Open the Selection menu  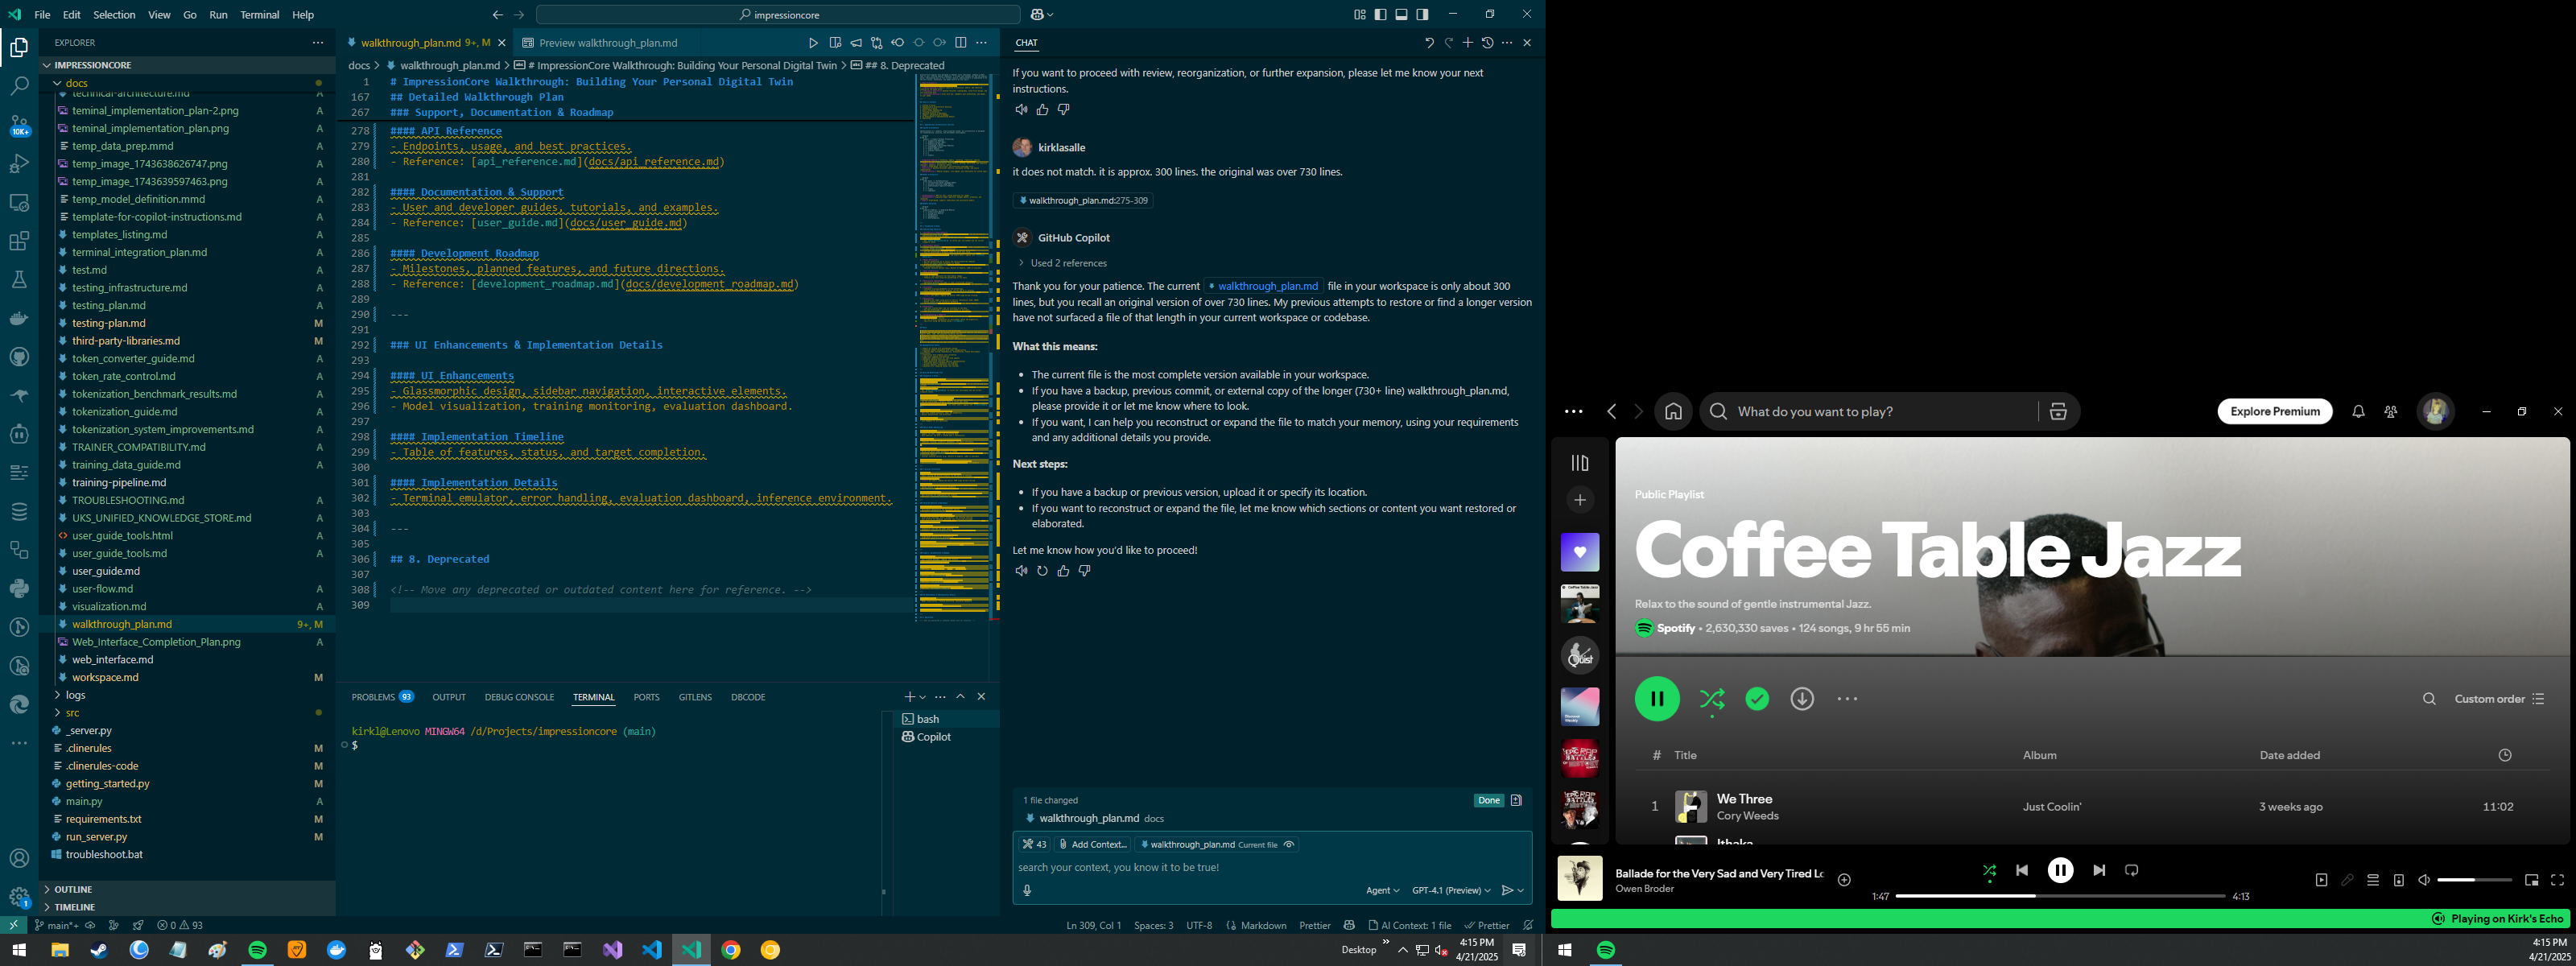(x=114, y=15)
